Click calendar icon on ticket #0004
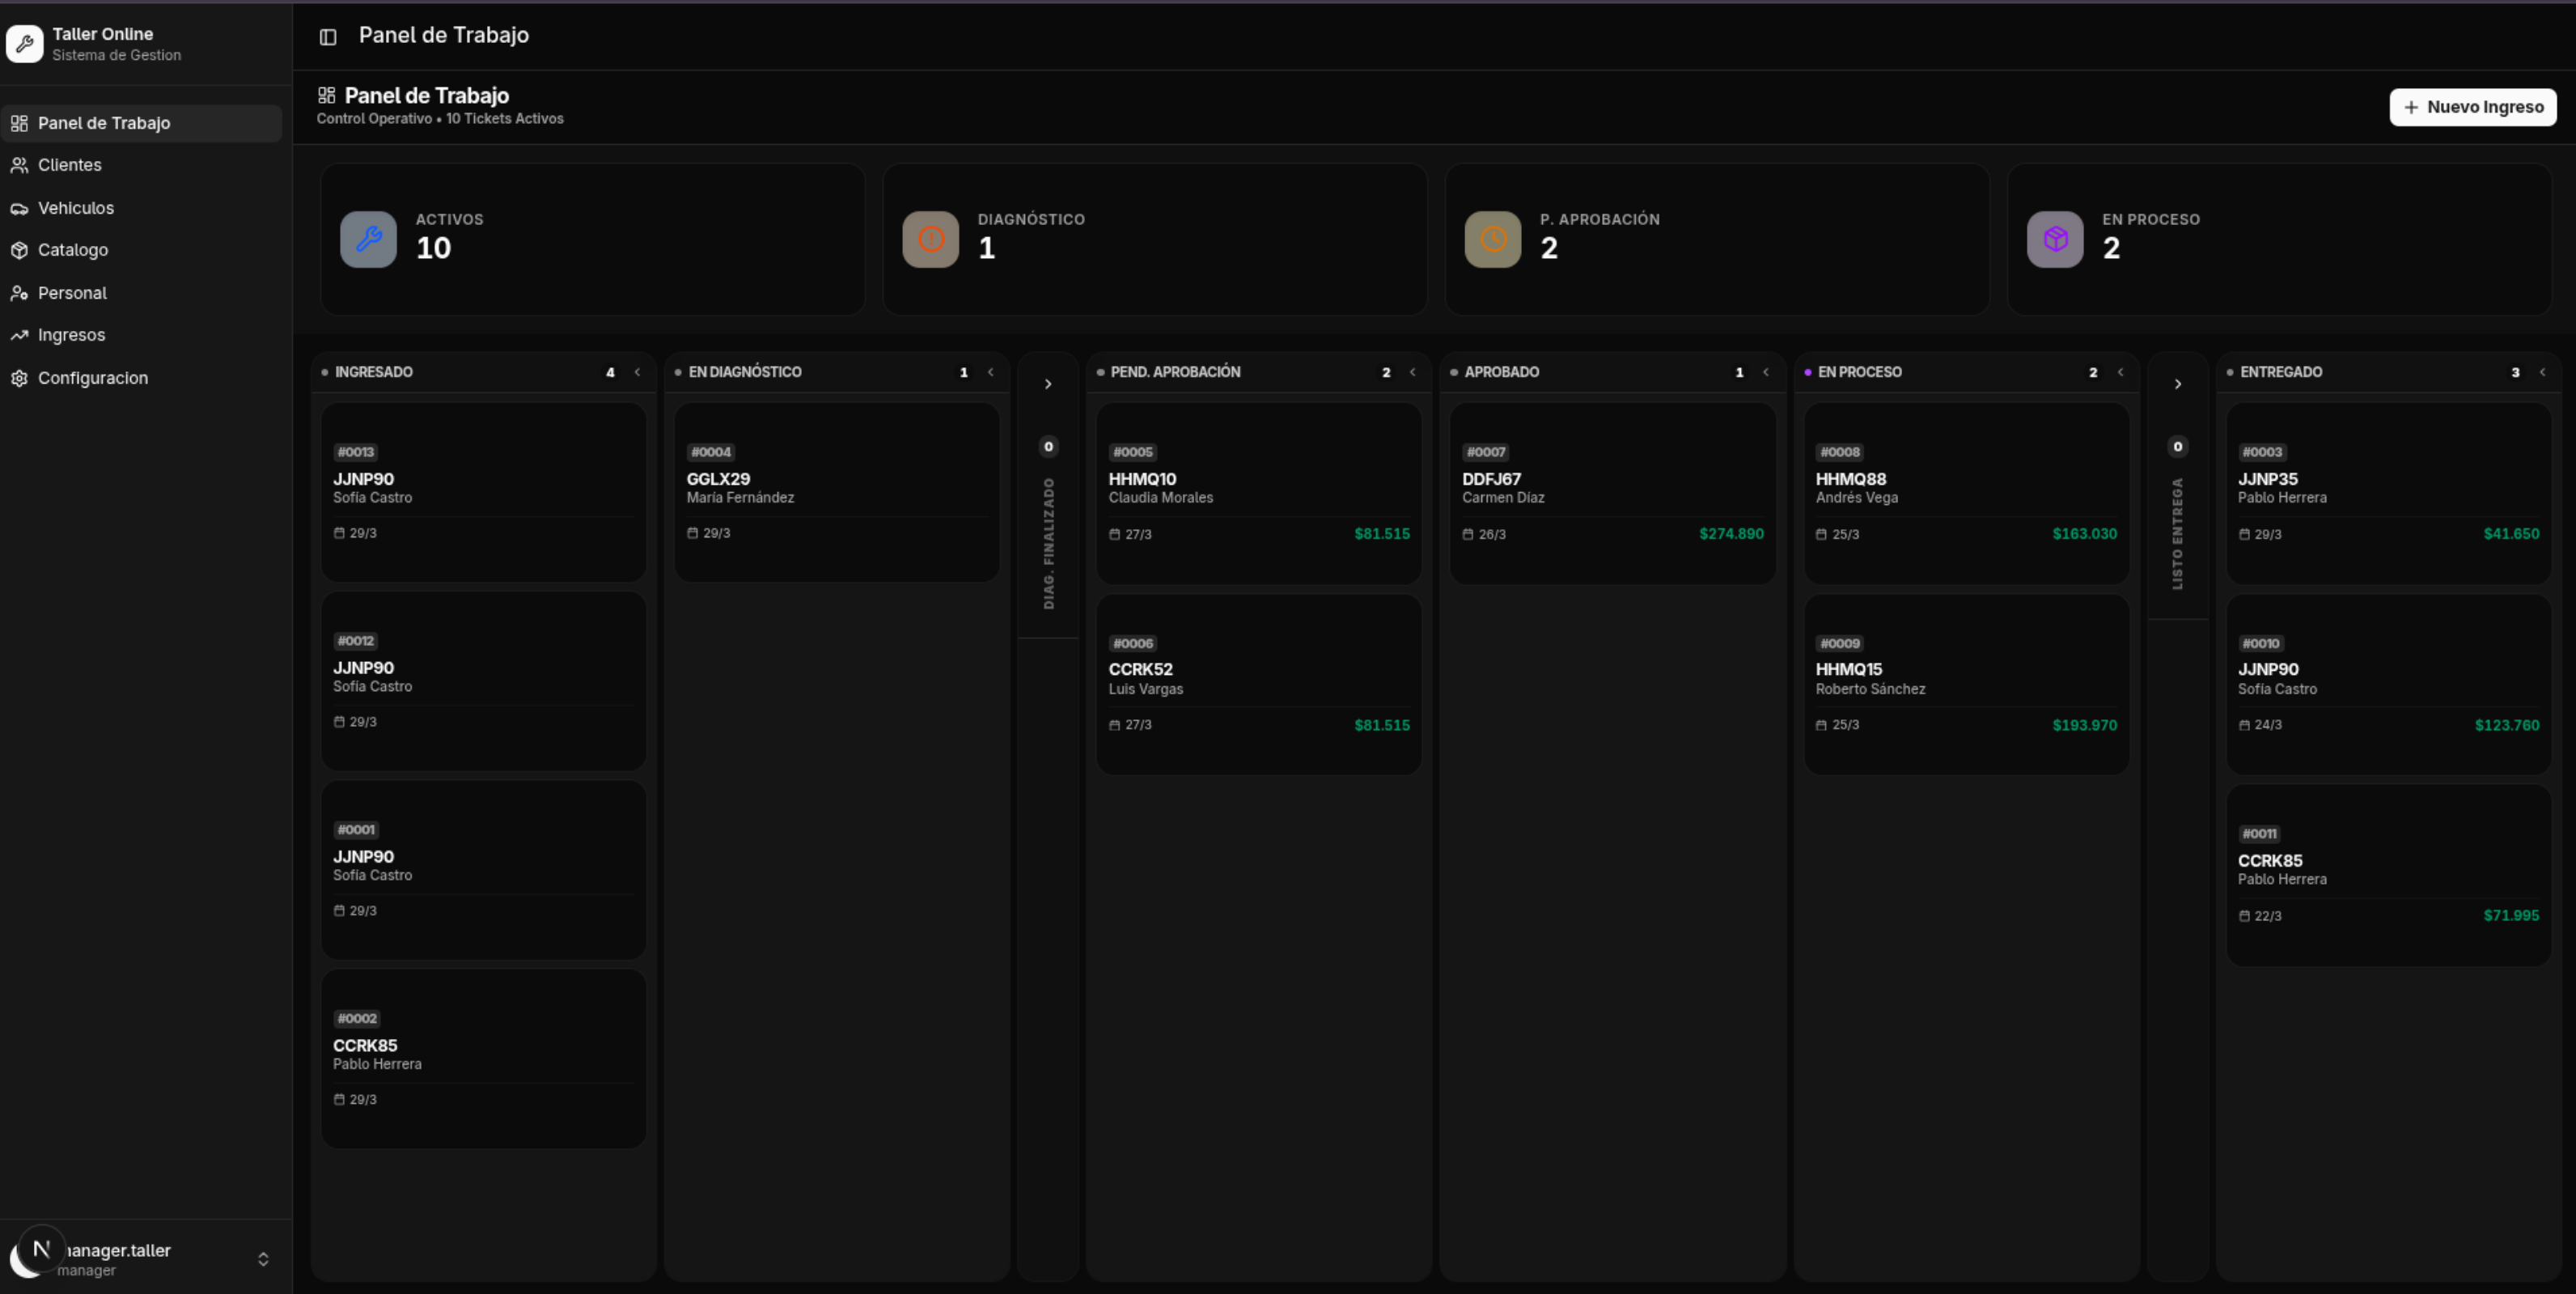This screenshot has width=2576, height=1294. point(692,533)
